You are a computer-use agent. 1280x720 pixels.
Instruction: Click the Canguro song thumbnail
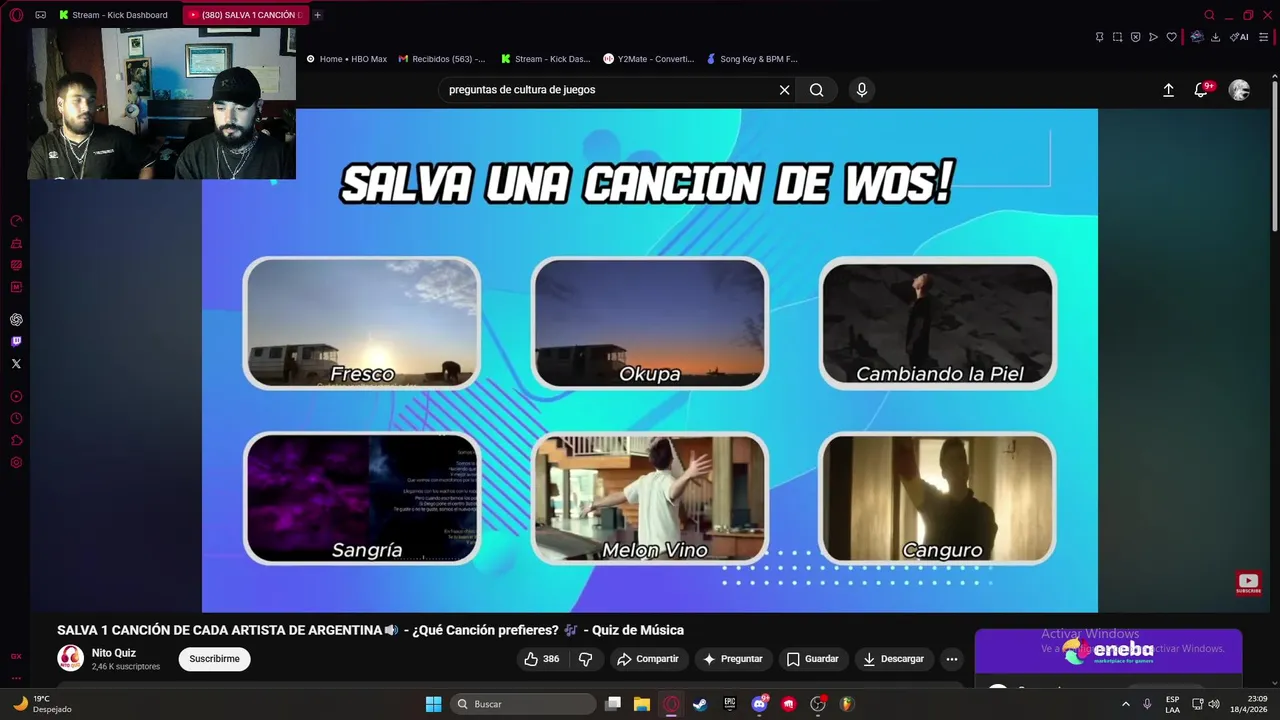pyautogui.click(x=938, y=498)
